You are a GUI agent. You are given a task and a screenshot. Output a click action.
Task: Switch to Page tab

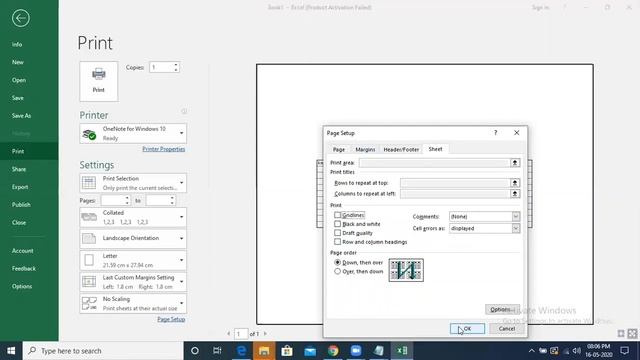[x=339, y=149]
